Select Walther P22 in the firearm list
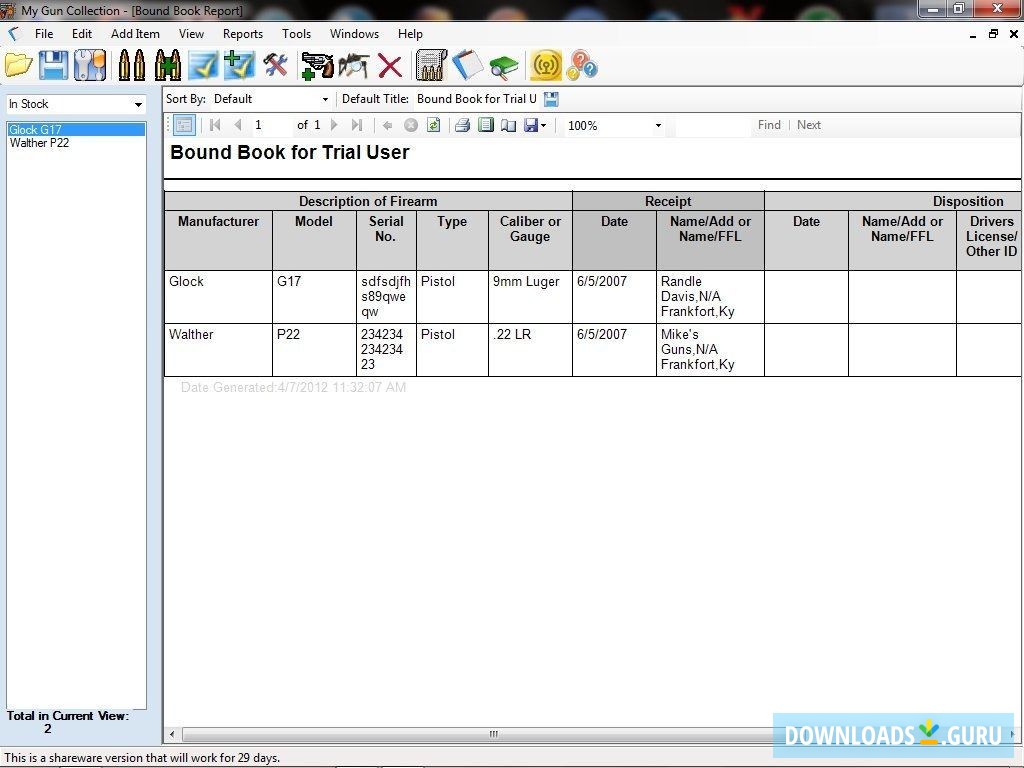Screen dimensions: 1024x768 tap(40, 143)
